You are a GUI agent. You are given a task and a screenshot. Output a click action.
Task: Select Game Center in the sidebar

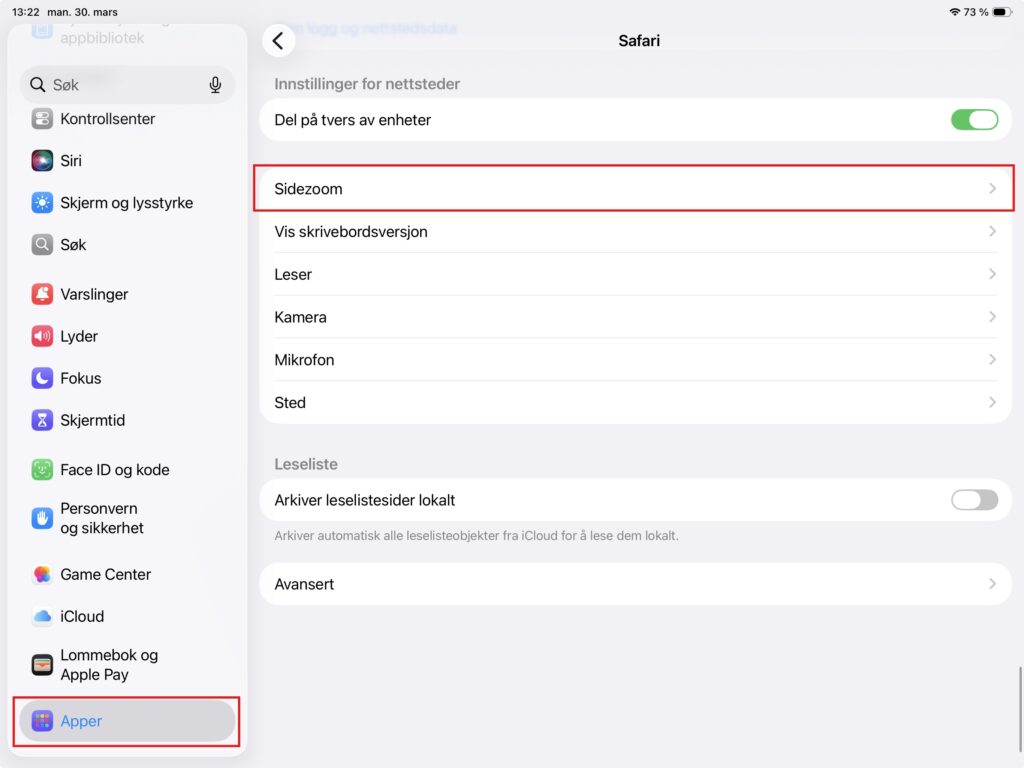click(x=127, y=574)
